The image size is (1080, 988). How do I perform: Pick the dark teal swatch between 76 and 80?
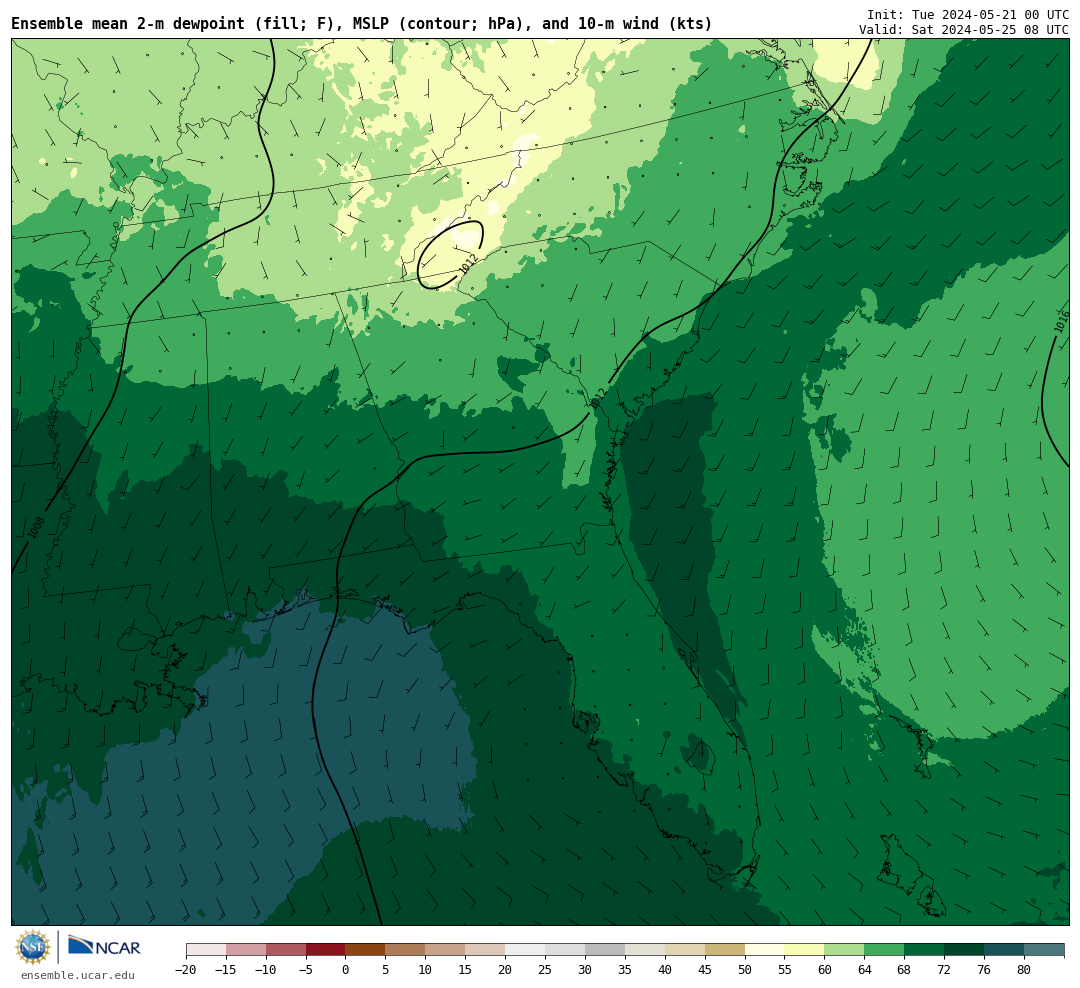point(1004,950)
